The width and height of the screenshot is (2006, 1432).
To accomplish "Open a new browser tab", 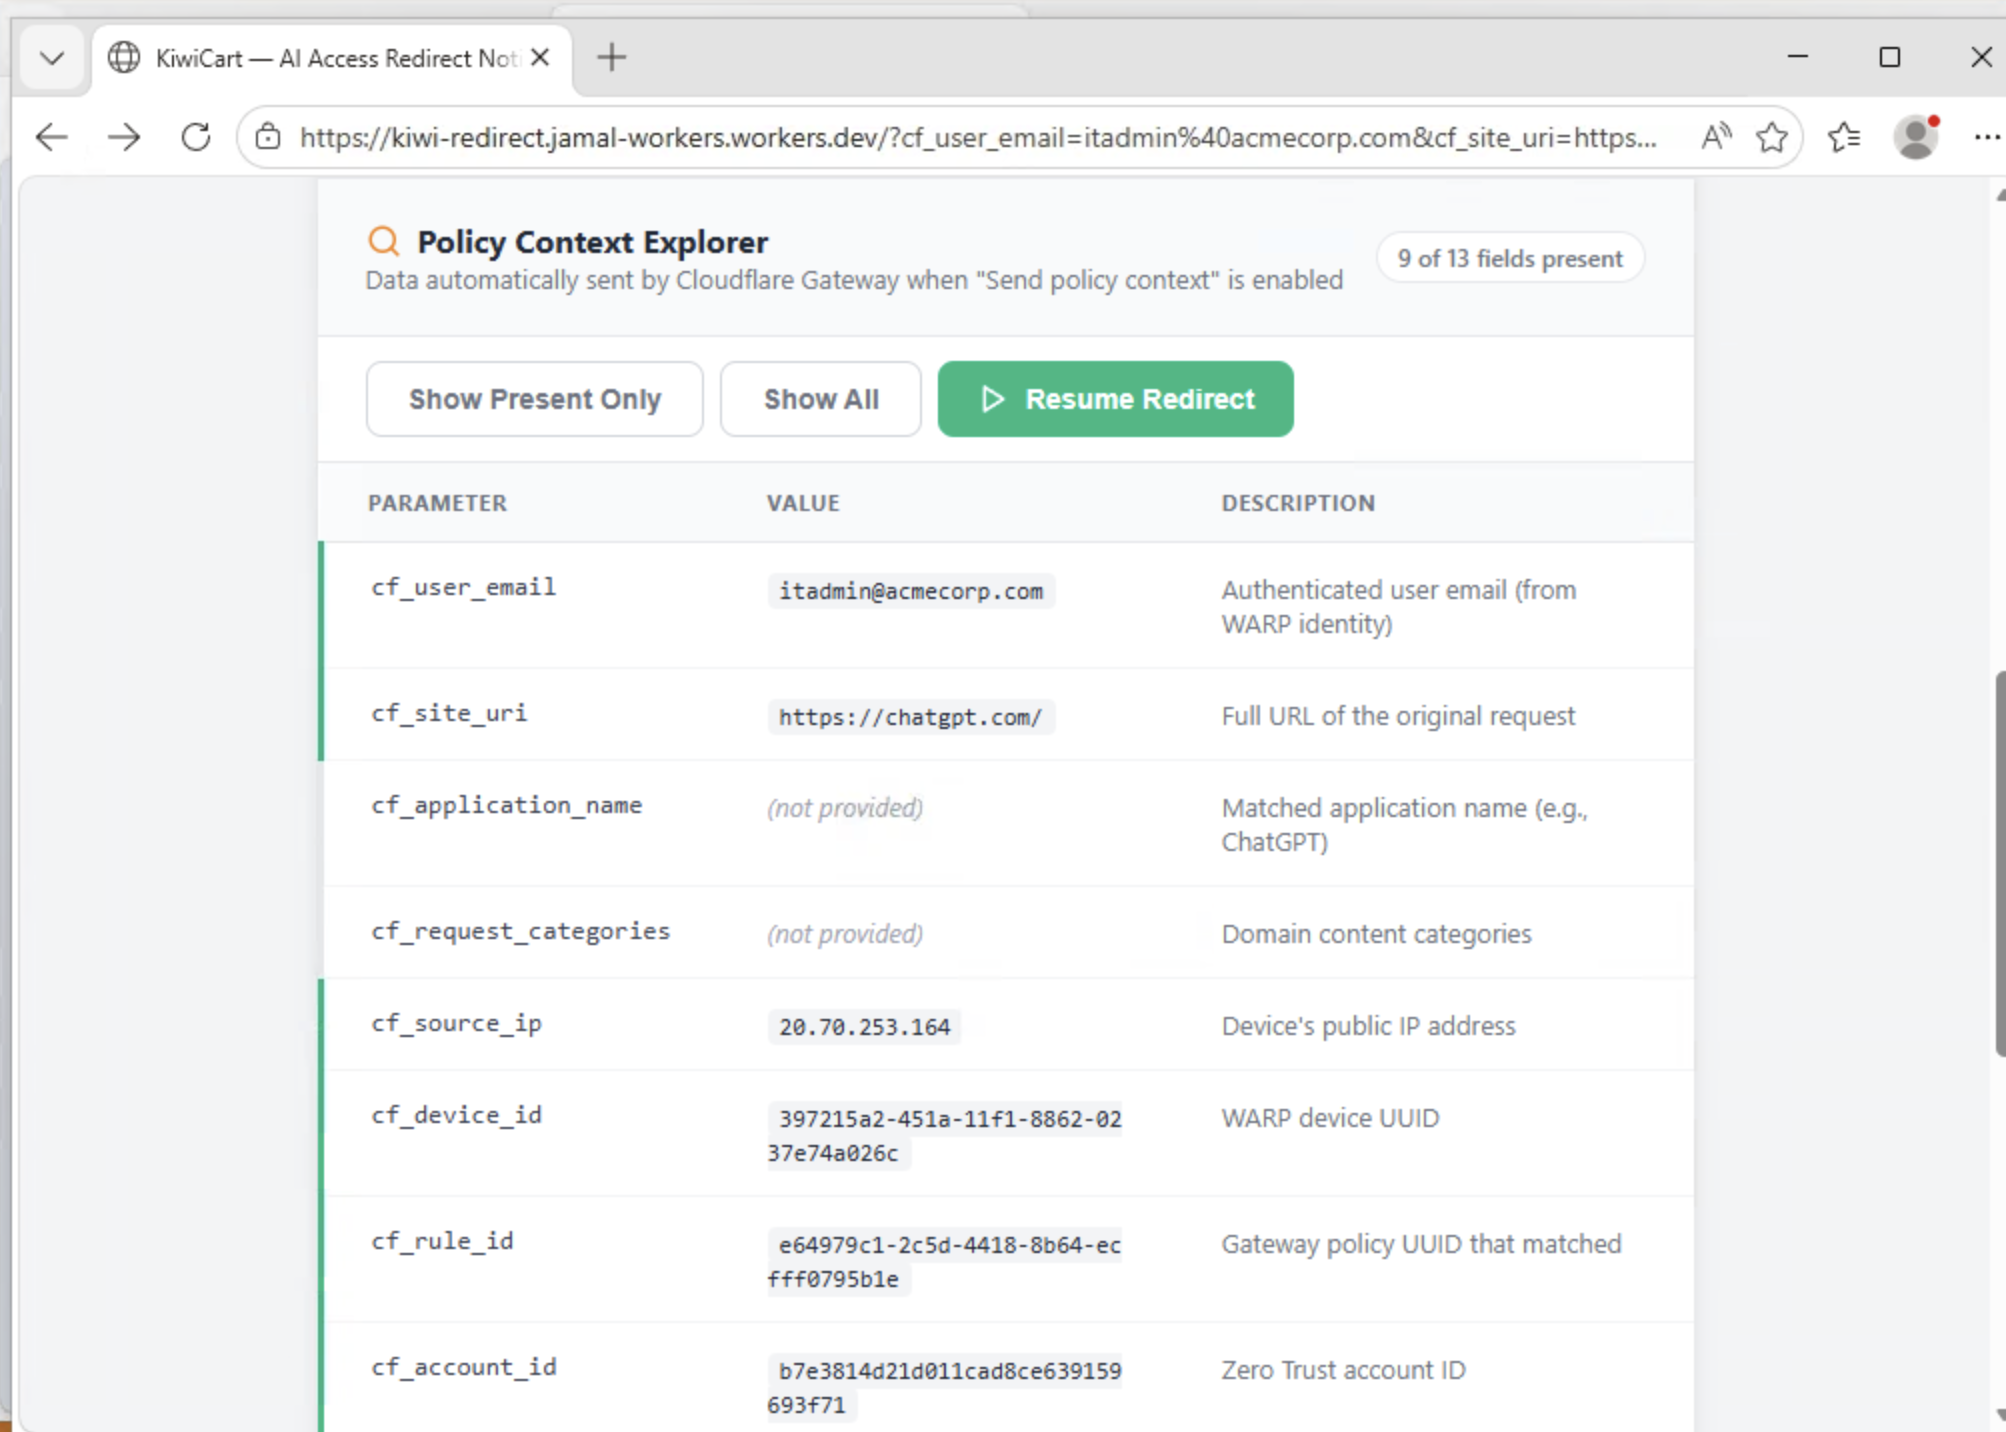I will [611, 58].
